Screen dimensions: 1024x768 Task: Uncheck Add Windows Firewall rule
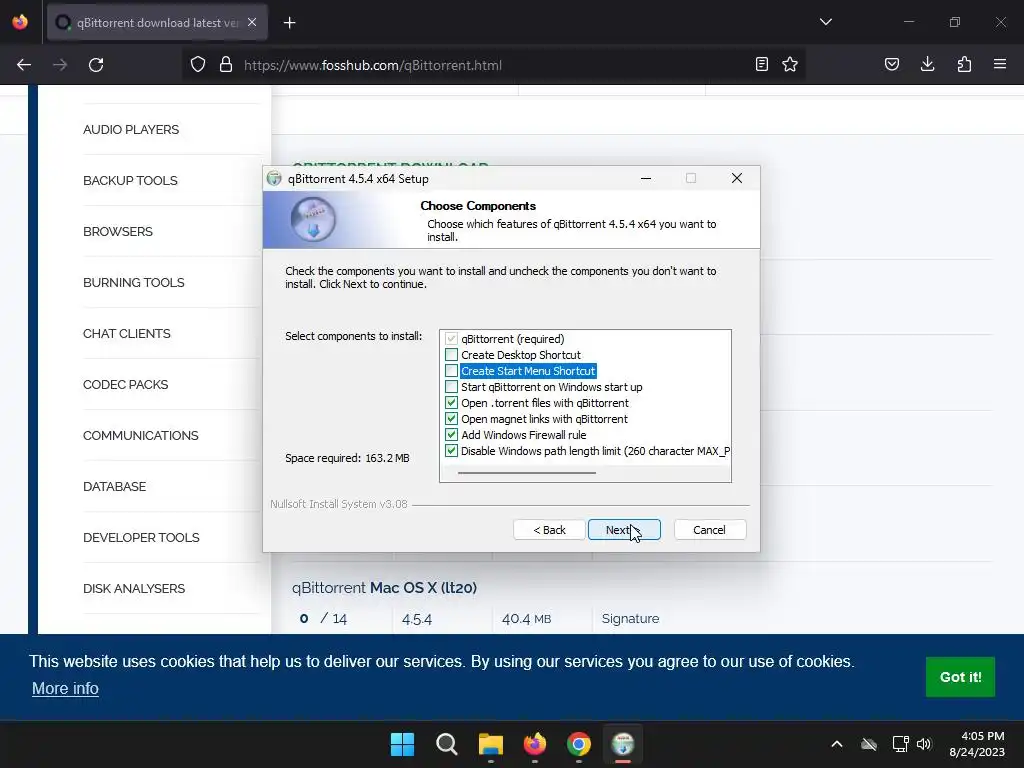451,435
